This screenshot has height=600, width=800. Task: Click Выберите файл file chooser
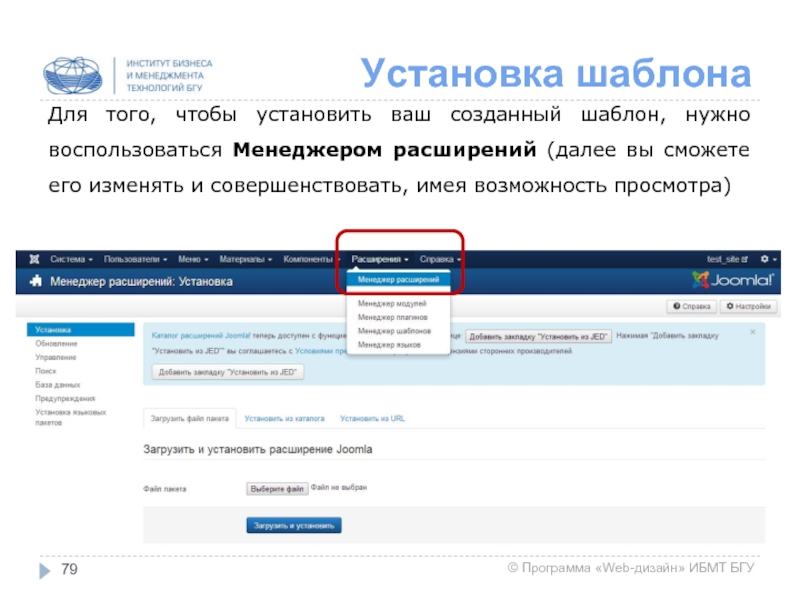(277, 489)
